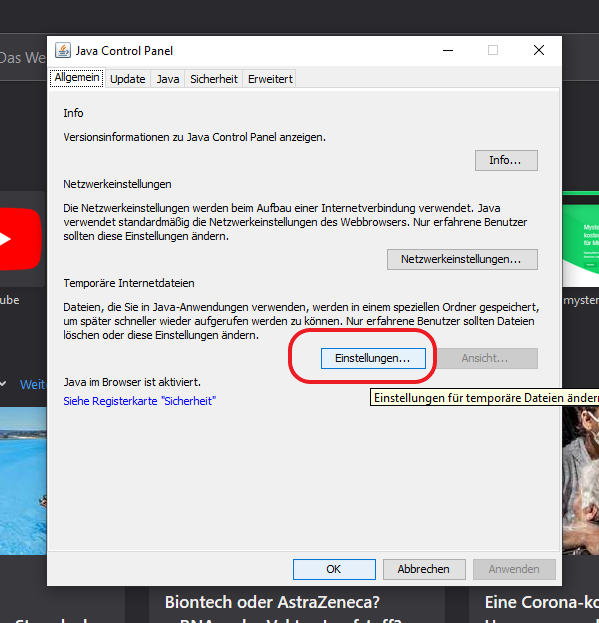This screenshot has width=599, height=623.
Task: Open the beach photo thumbnail behind dialog
Action: coord(23,481)
